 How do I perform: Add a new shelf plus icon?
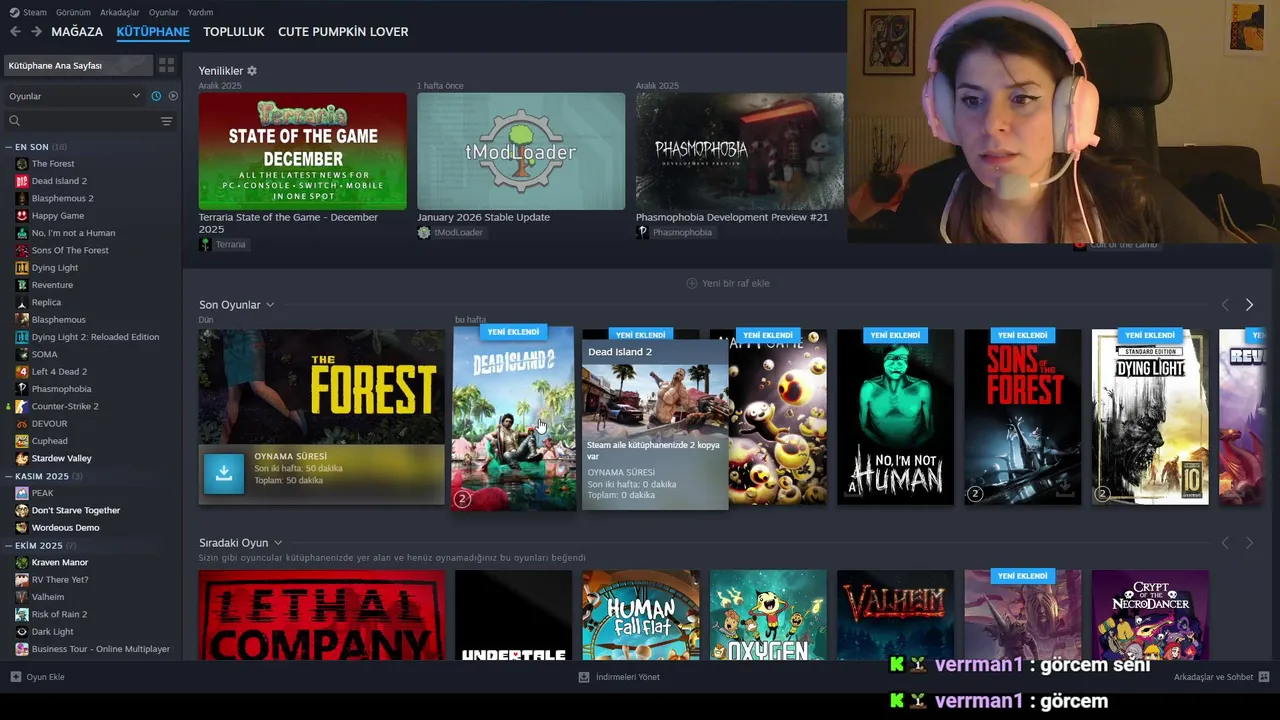[x=691, y=283]
